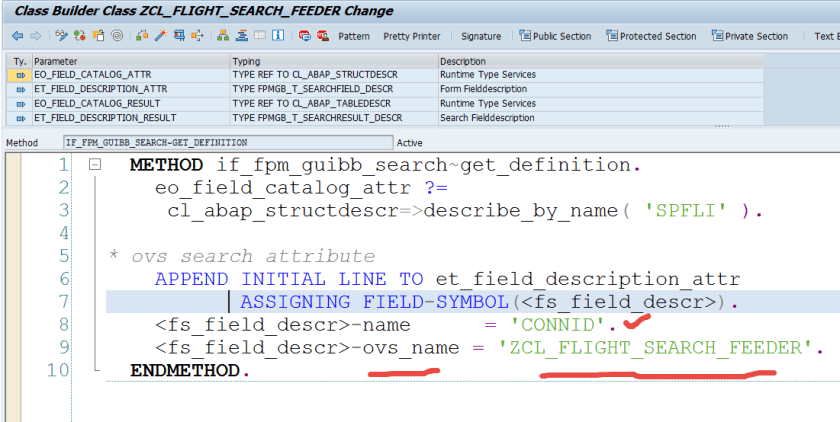Show the object list hierarchy icon
Viewport: 840px width, 422px height.
click(223, 36)
